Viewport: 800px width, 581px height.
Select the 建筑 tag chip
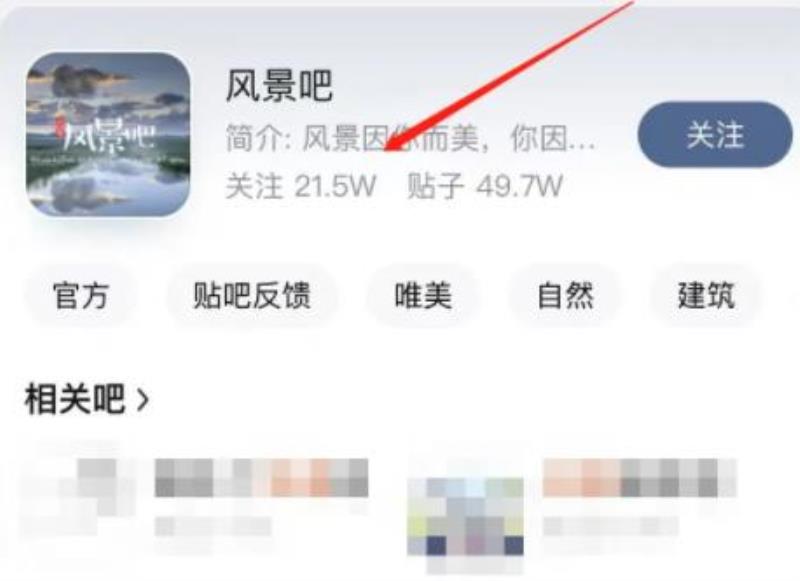(x=706, y=295)
